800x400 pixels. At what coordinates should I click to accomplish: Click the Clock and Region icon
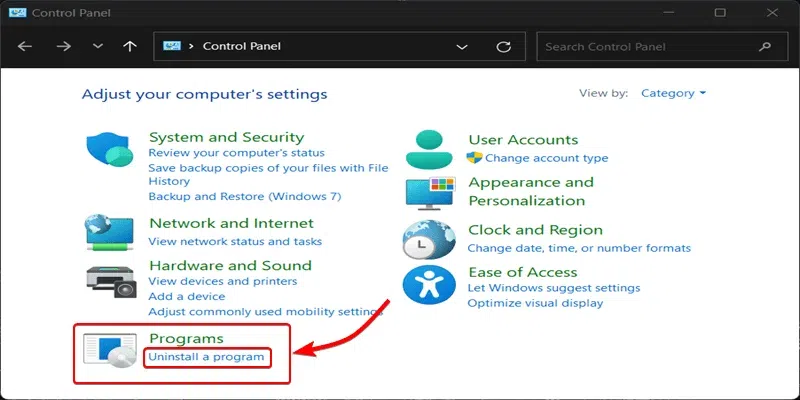[430, 240]
